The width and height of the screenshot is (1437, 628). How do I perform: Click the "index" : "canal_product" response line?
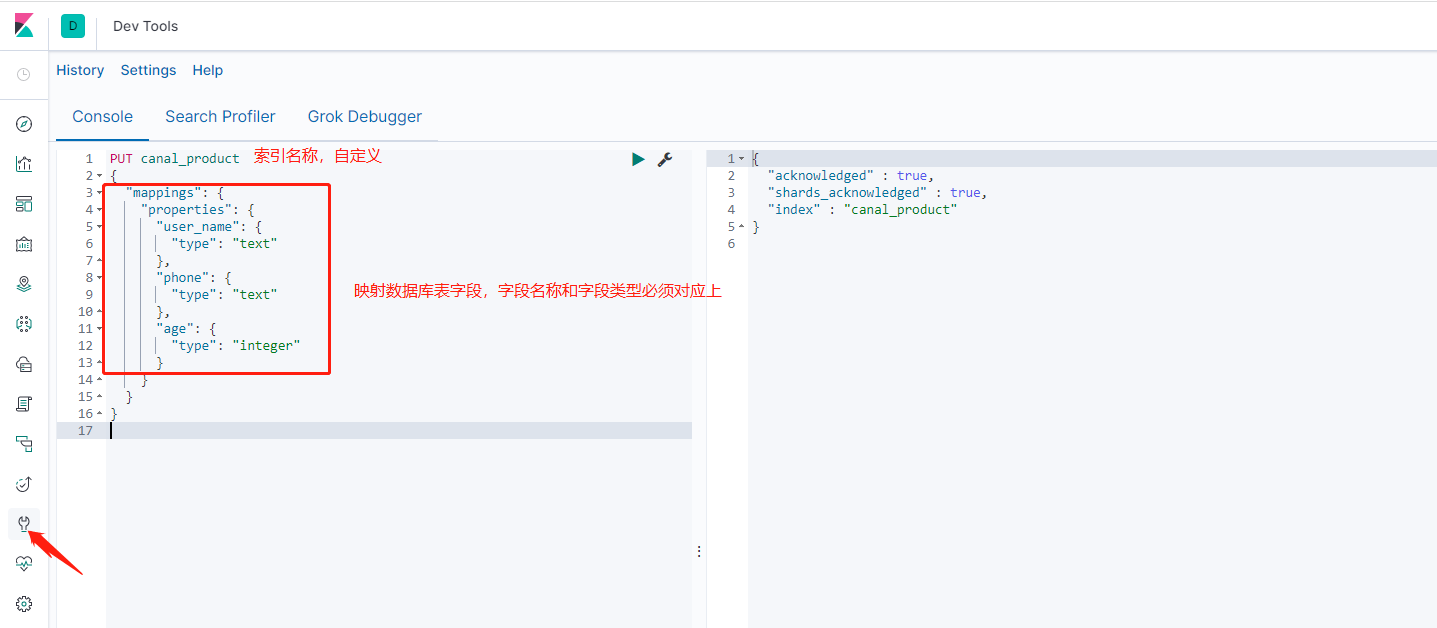click(862, 210)
